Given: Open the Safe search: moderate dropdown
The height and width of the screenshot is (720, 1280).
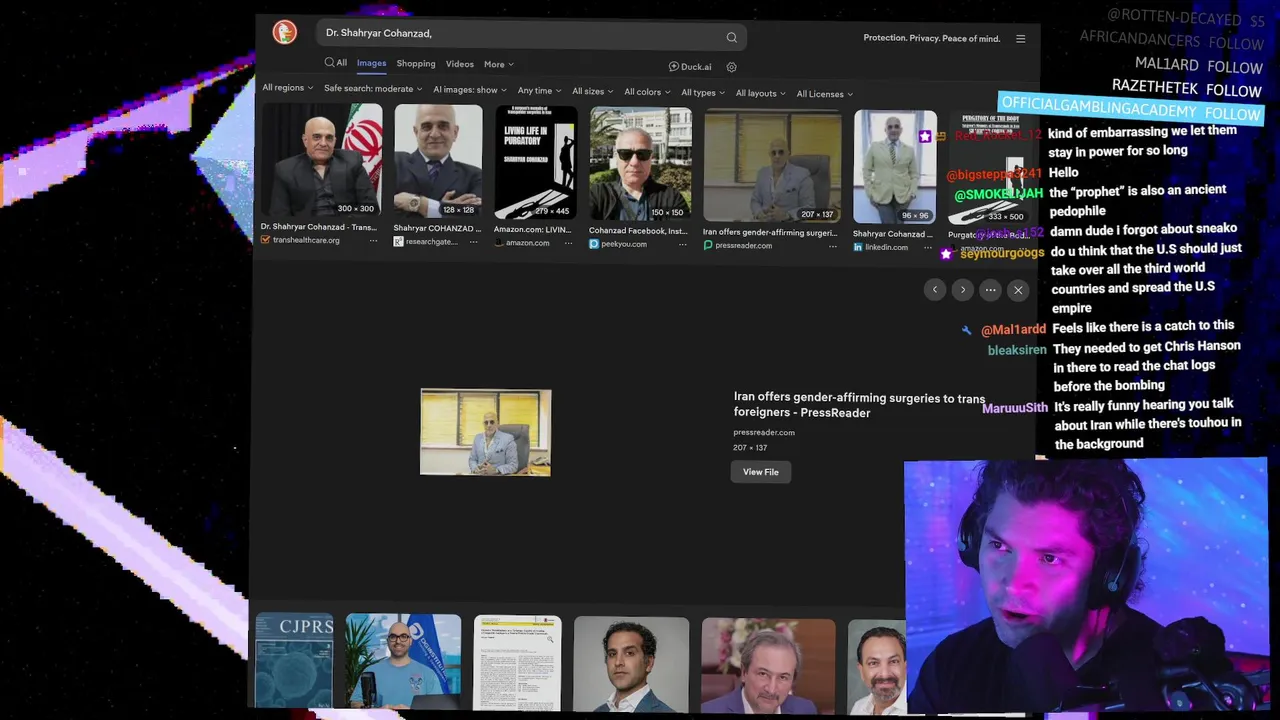Looking at the screenshot, I should click(x=373, y=88).
